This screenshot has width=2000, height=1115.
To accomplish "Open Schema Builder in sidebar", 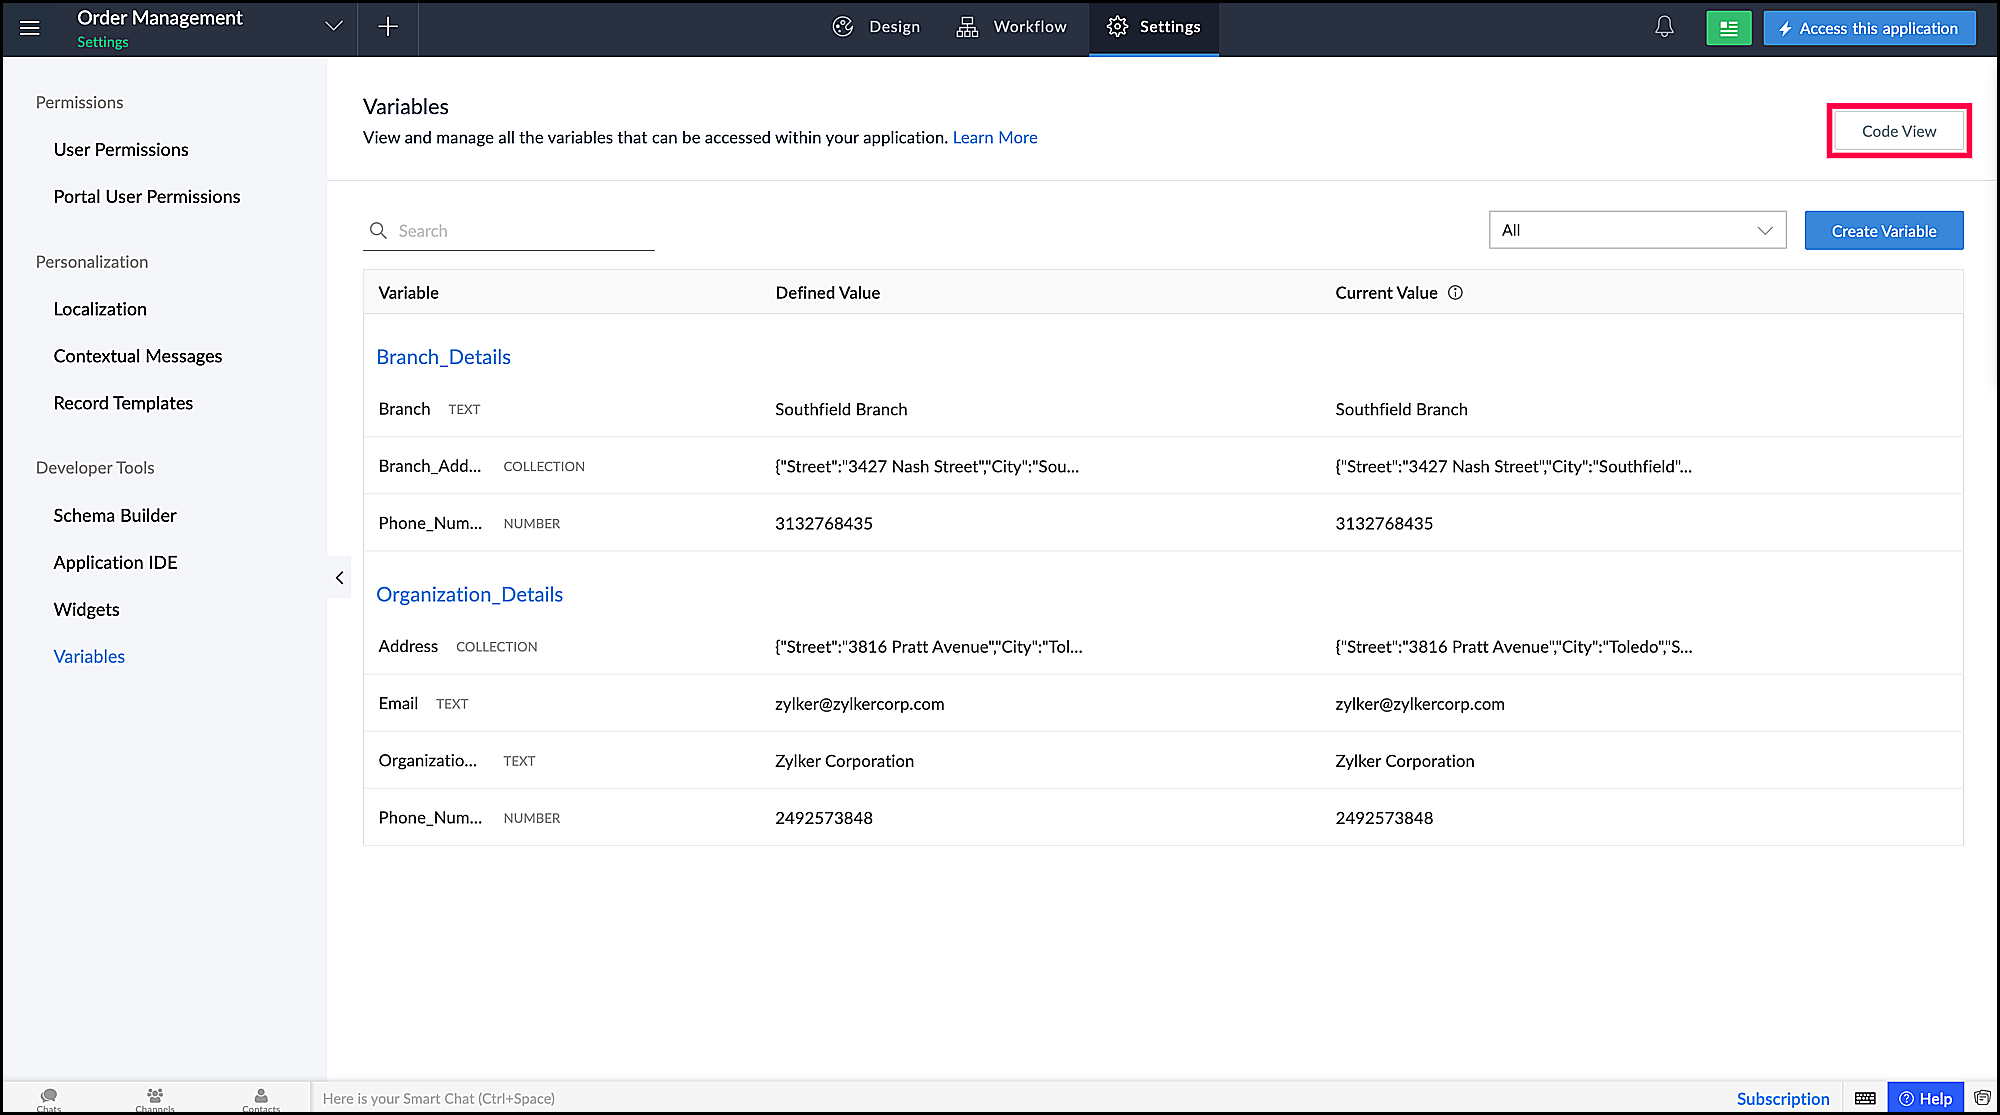I will click(x=115, y=515).
